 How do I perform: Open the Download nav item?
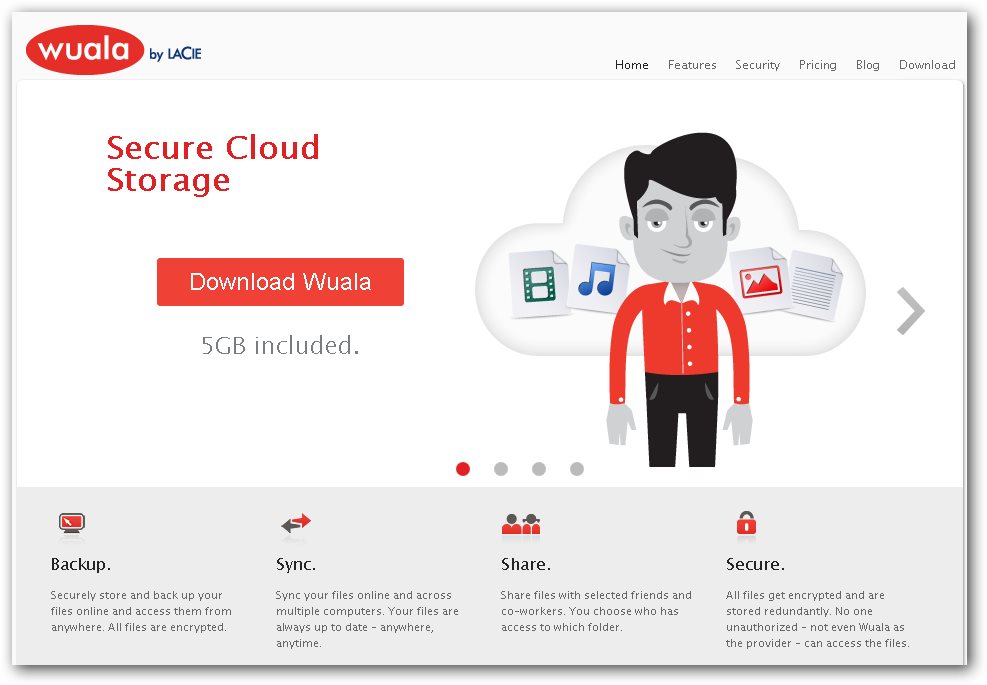point(927,65)
